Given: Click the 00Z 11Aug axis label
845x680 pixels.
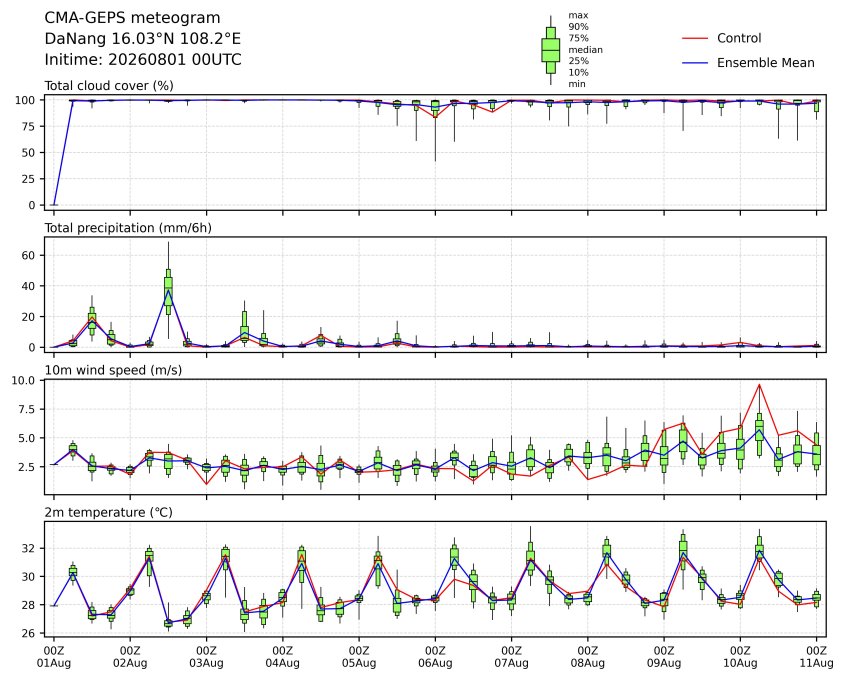Looking at the screenshot, I should pos(816,657).
